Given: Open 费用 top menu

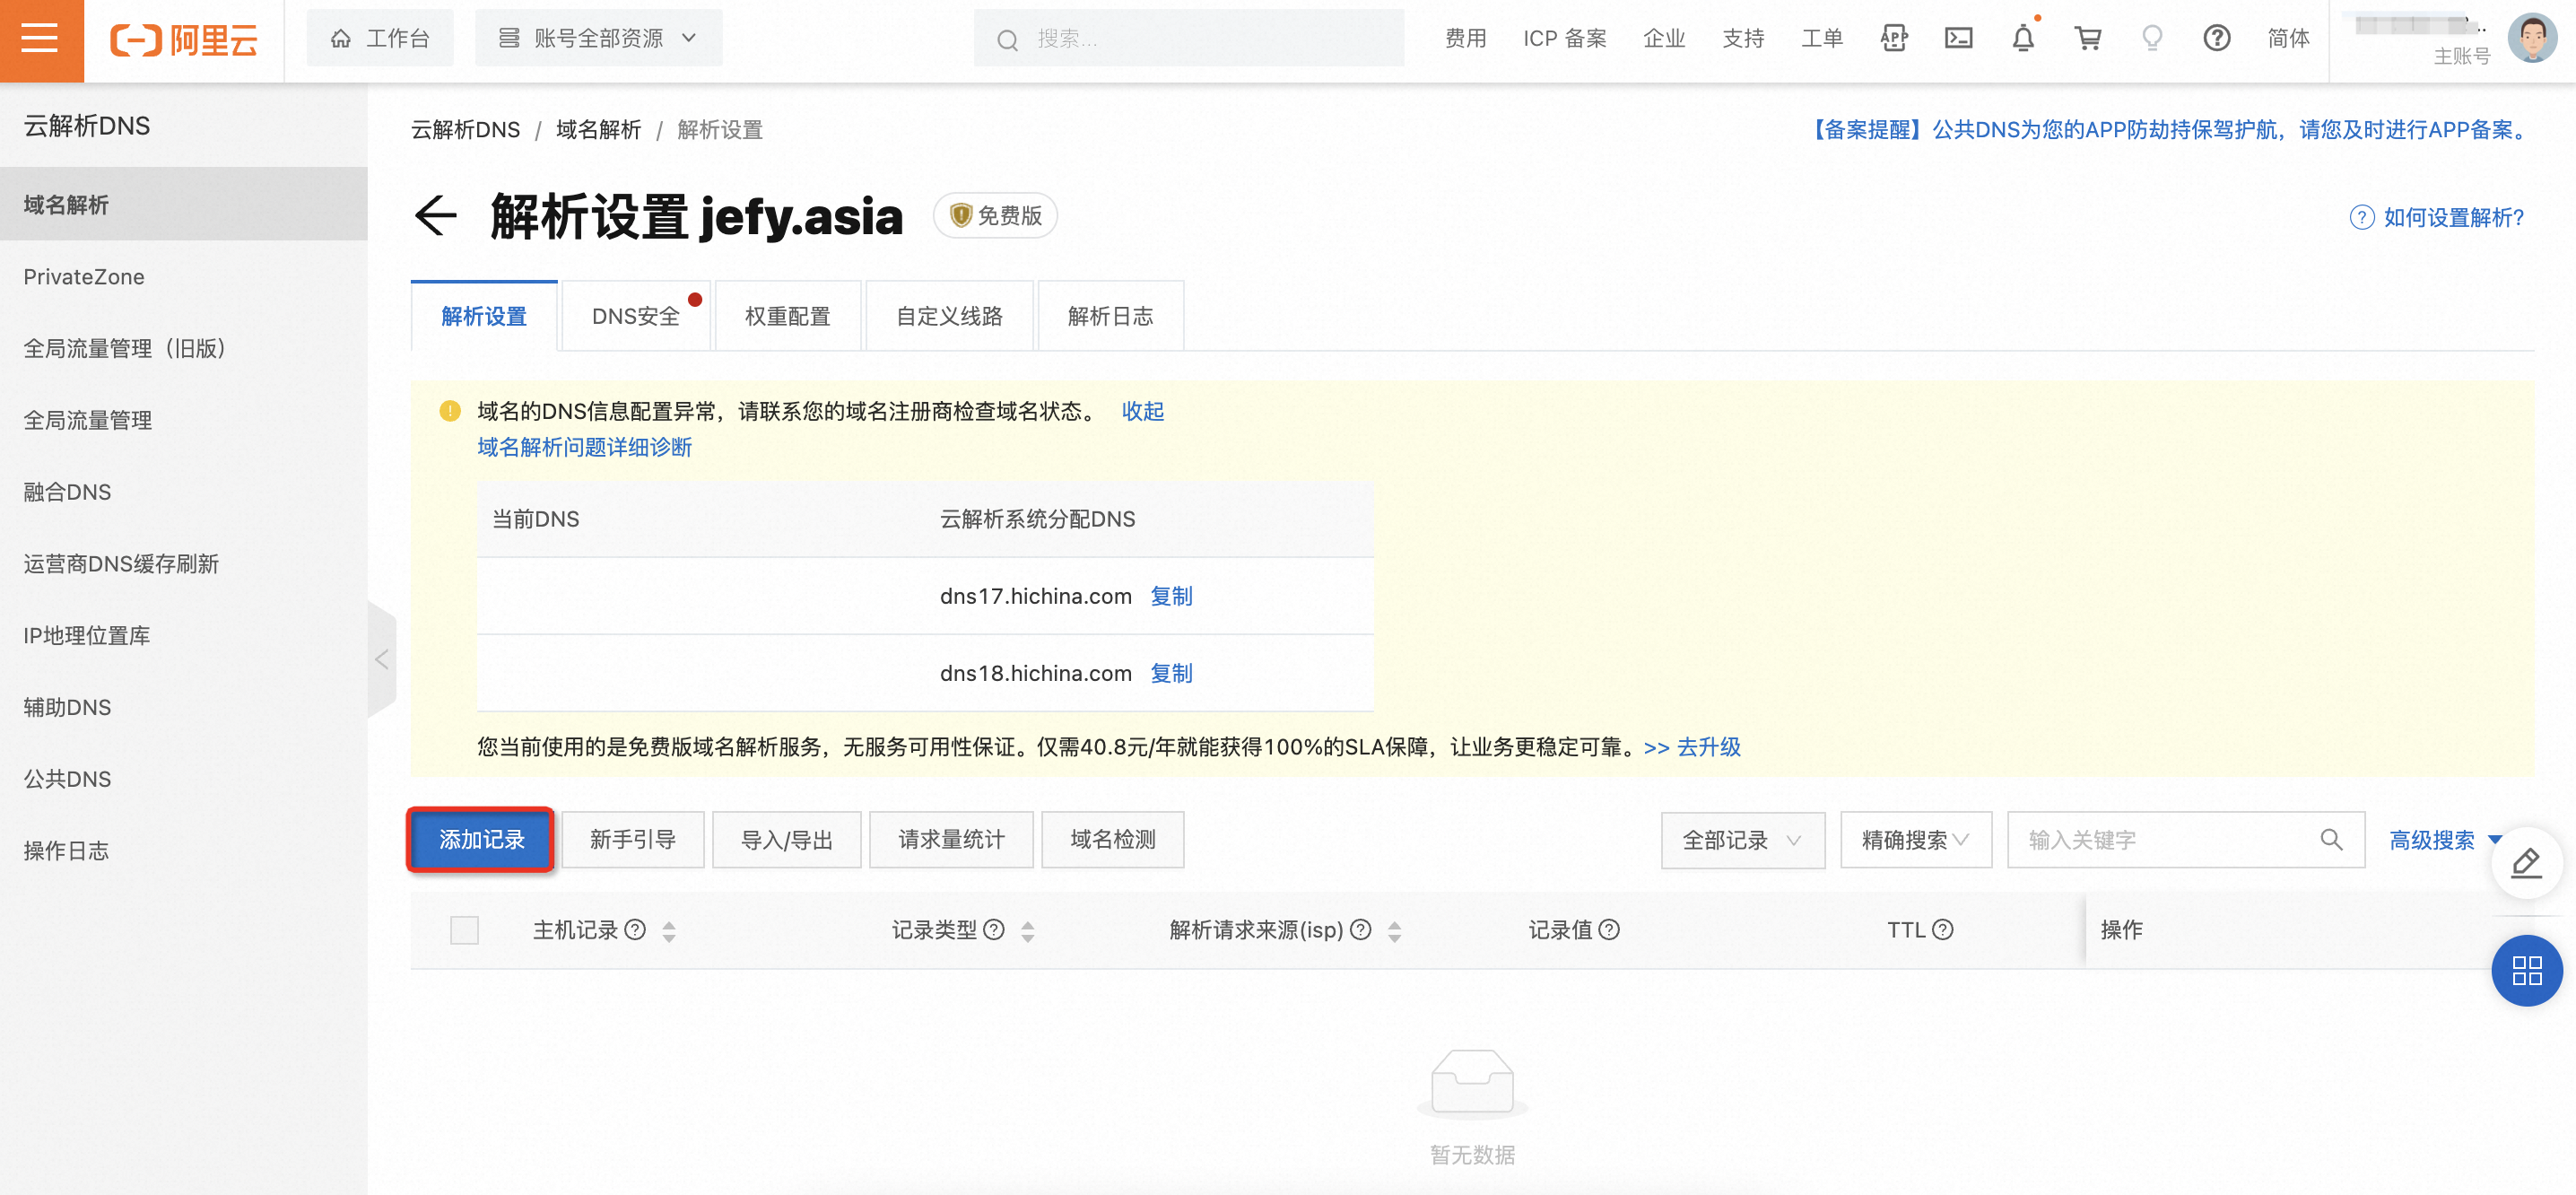Looking at the screenshot, I should coord(1465,39).
